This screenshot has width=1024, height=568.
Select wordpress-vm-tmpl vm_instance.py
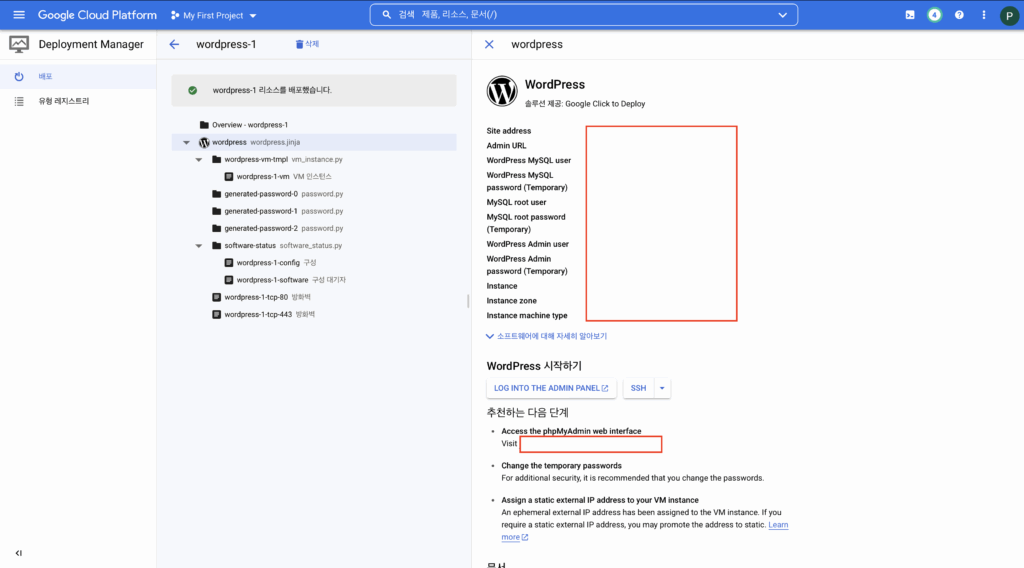314,159
